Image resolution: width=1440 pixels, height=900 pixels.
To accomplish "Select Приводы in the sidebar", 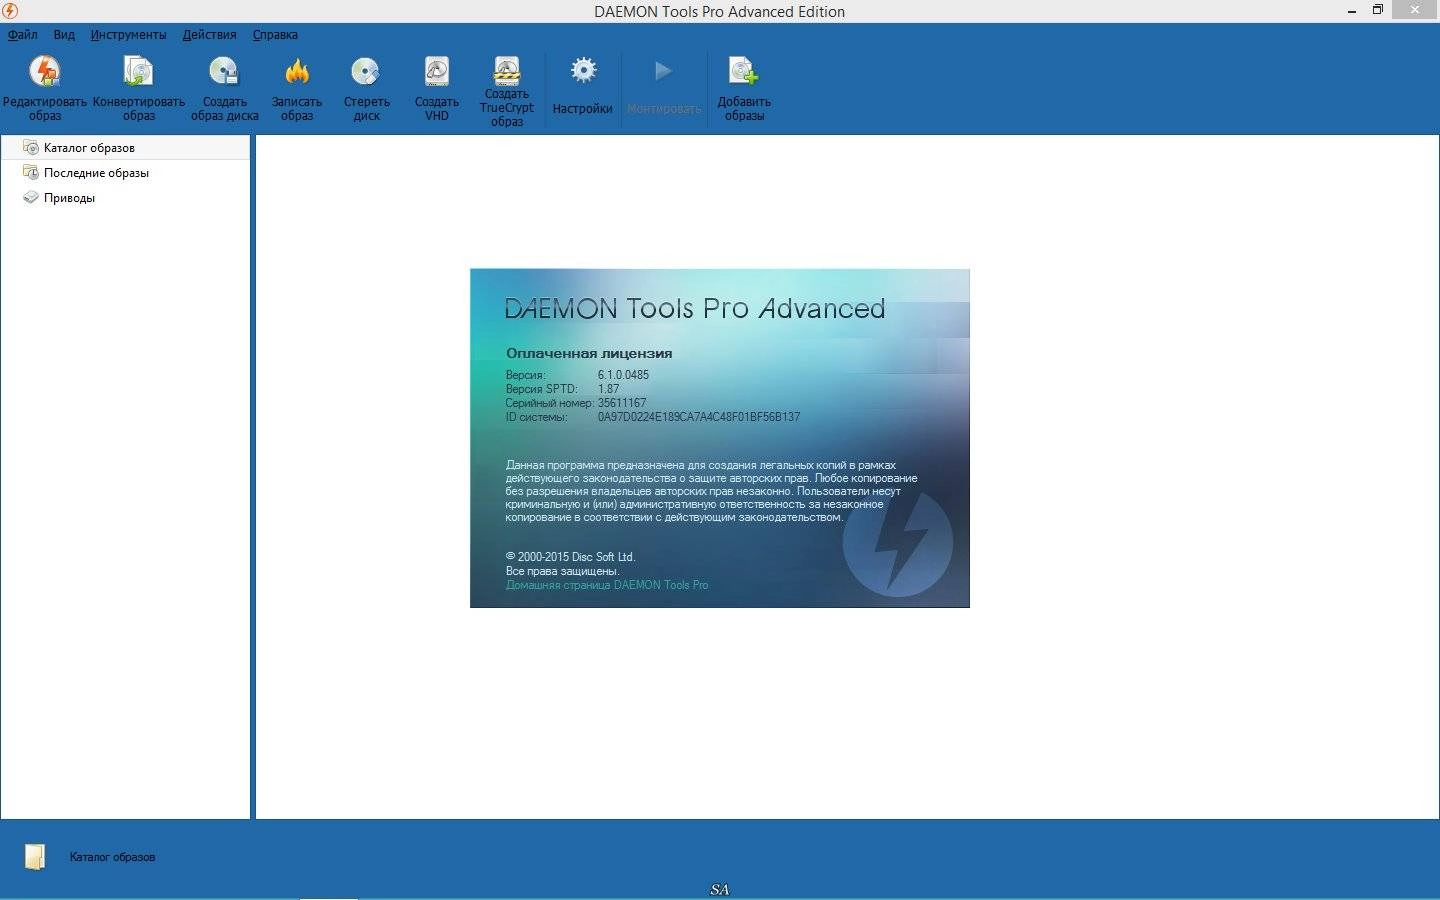I will pyautogui.click(x=69, y=197).
